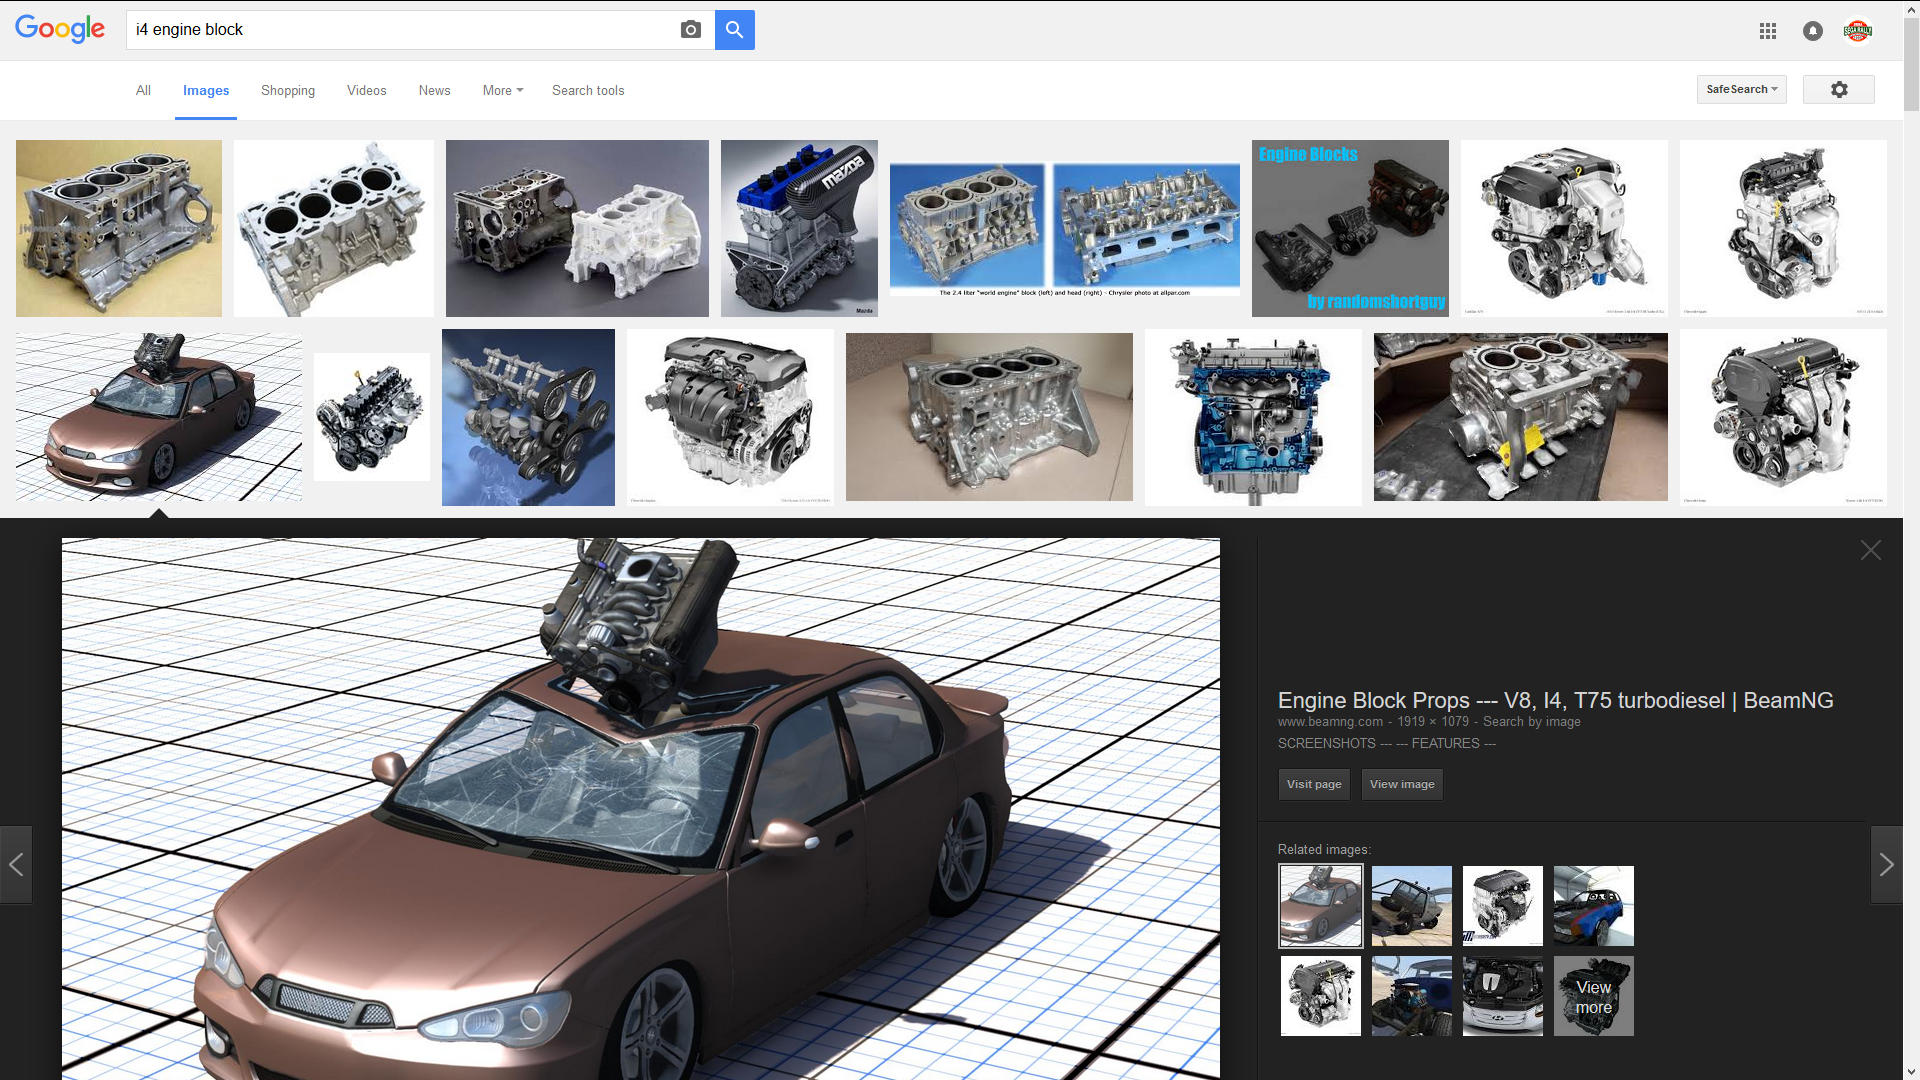Go to previous image with left arrow
This screenshot has height=1080, width=1920.
tap(16, 865)
